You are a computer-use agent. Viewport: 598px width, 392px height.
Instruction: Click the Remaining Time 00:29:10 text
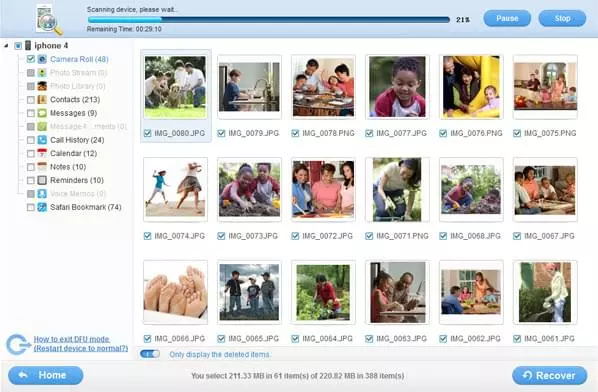point(124,29)
